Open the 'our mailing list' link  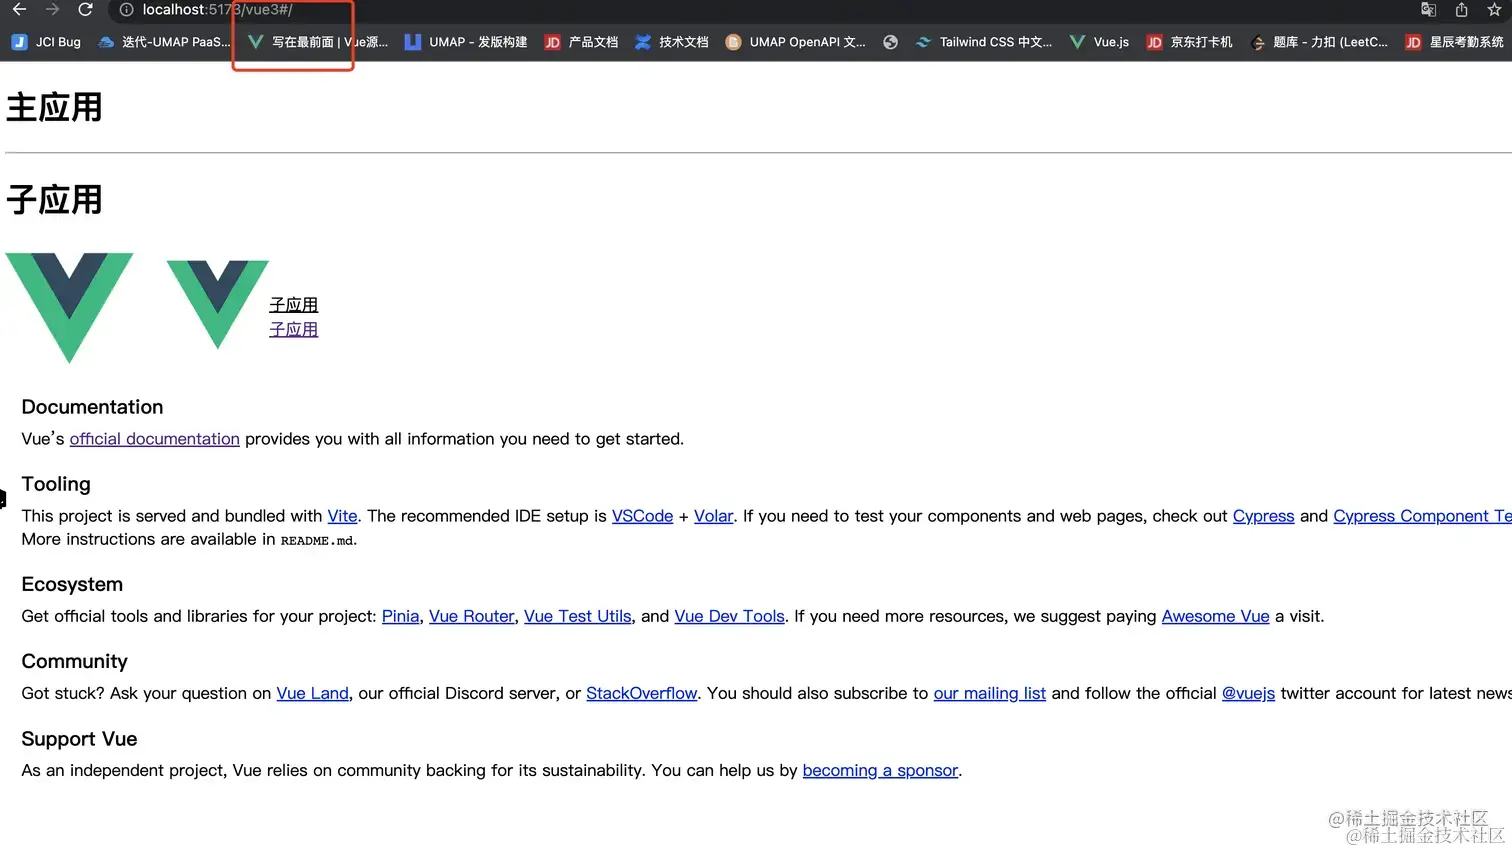pyautogui.click(x=989, y=693)
